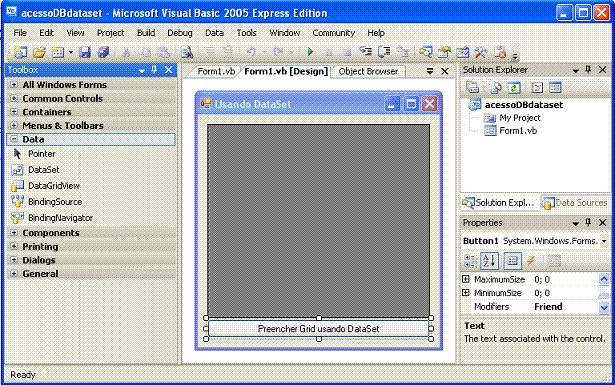Click the Save All icon
This screenshot has width=615, height=385.
103,52
